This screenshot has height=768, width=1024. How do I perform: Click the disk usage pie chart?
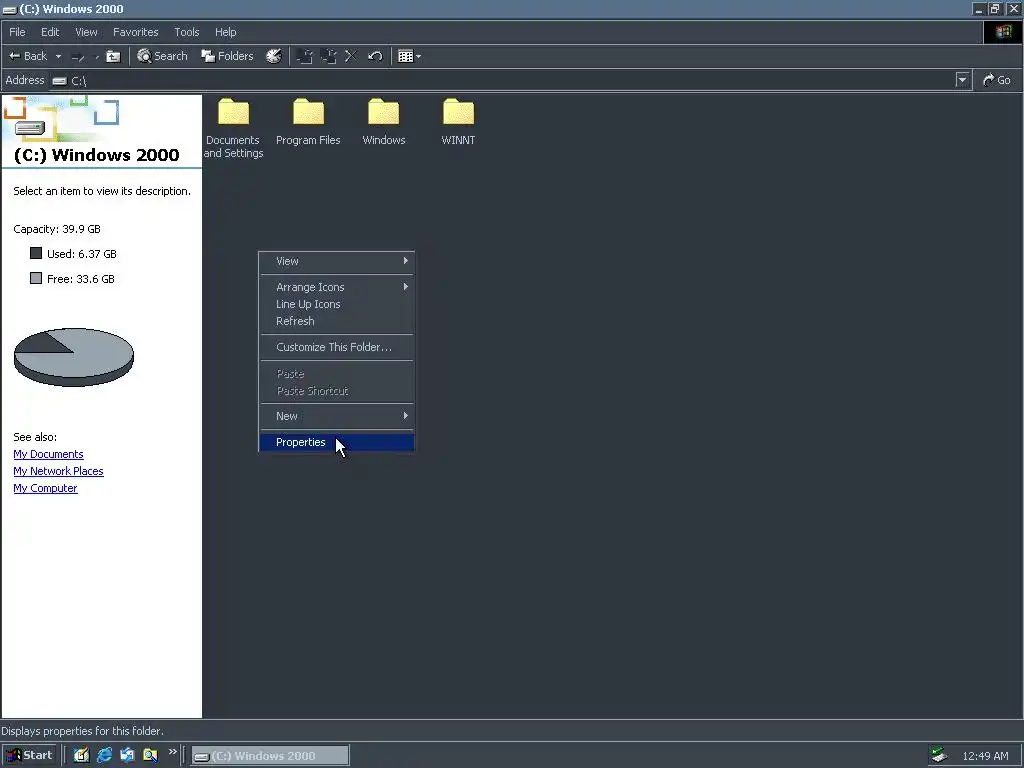point(74,357)
